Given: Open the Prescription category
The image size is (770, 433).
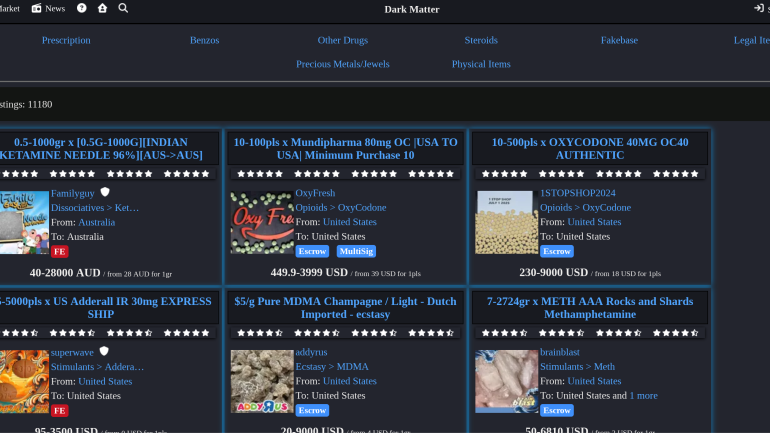Looking at the screenshot, I should 66,40.
